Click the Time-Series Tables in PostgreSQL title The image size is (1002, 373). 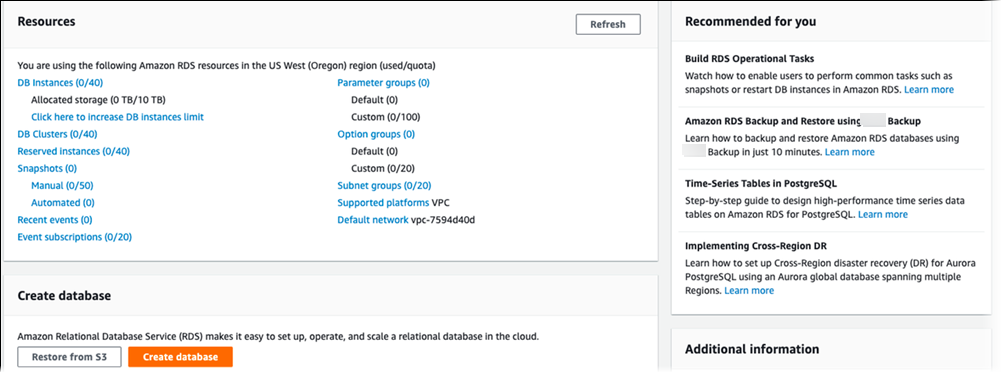[761, 183]
